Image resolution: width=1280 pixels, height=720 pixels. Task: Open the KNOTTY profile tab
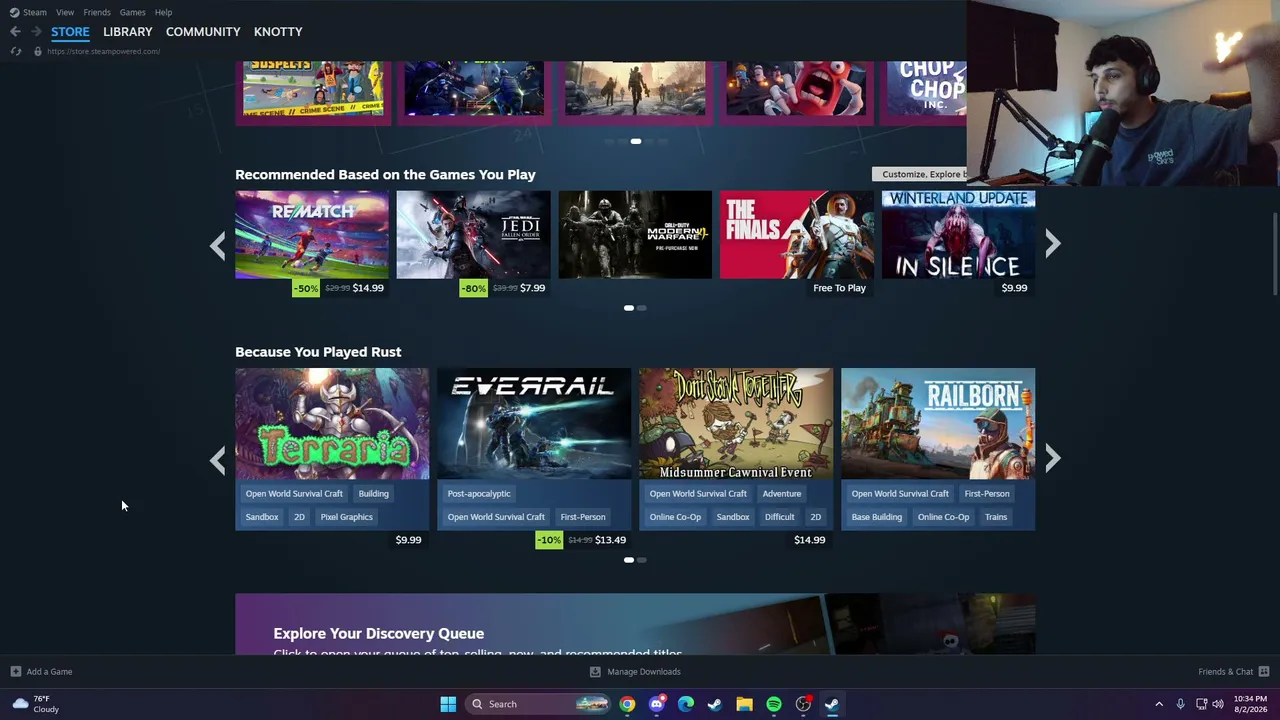pyautogui.click(x=278, y=32)
